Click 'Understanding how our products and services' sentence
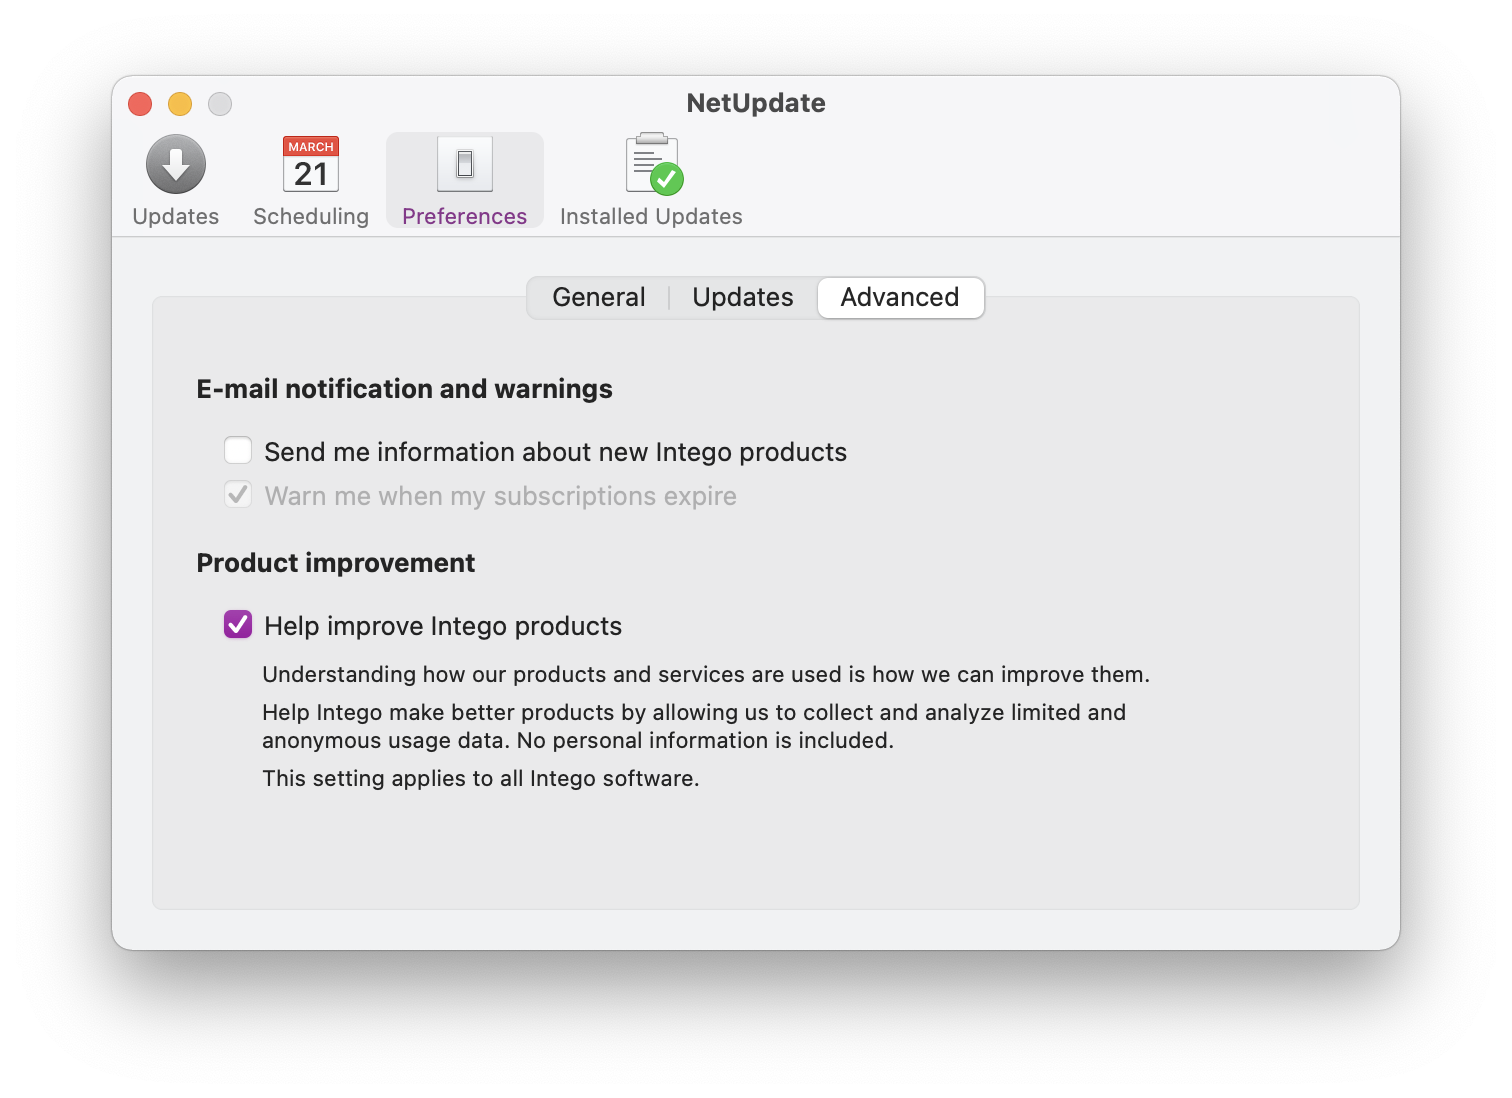The image size is (1512, 1098). (x=706, y=674)
